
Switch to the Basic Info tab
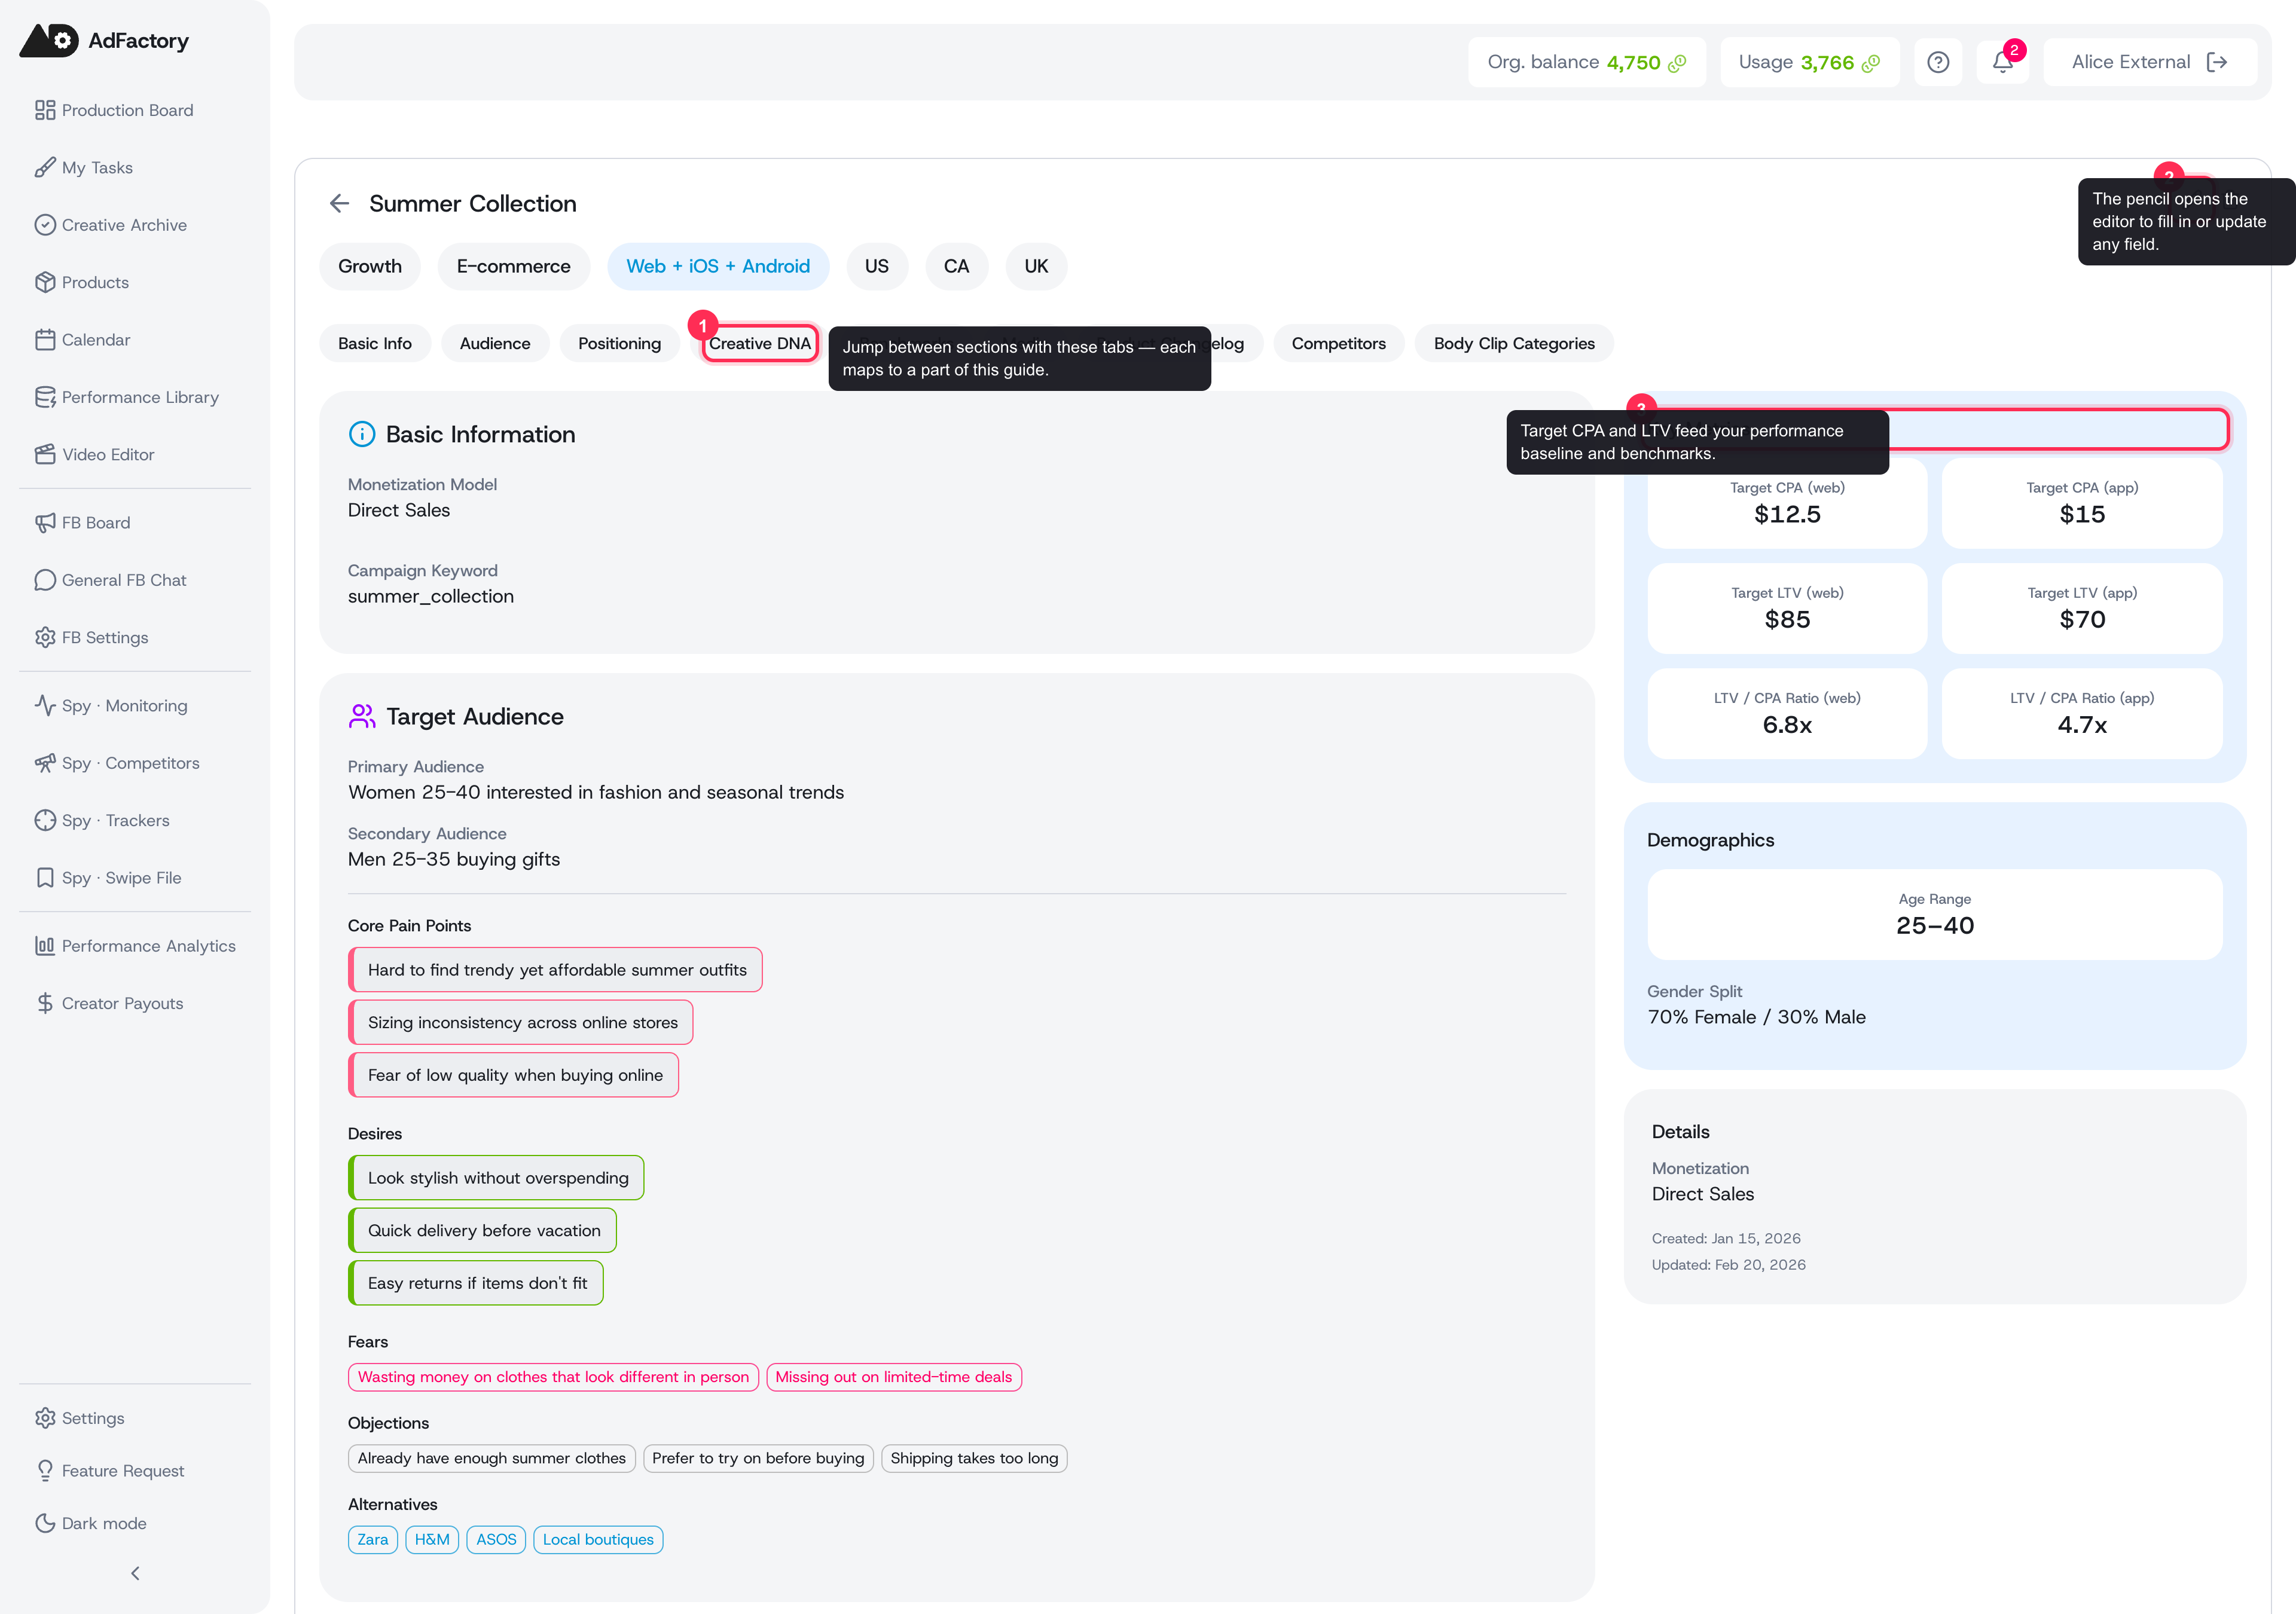(374, 343)
